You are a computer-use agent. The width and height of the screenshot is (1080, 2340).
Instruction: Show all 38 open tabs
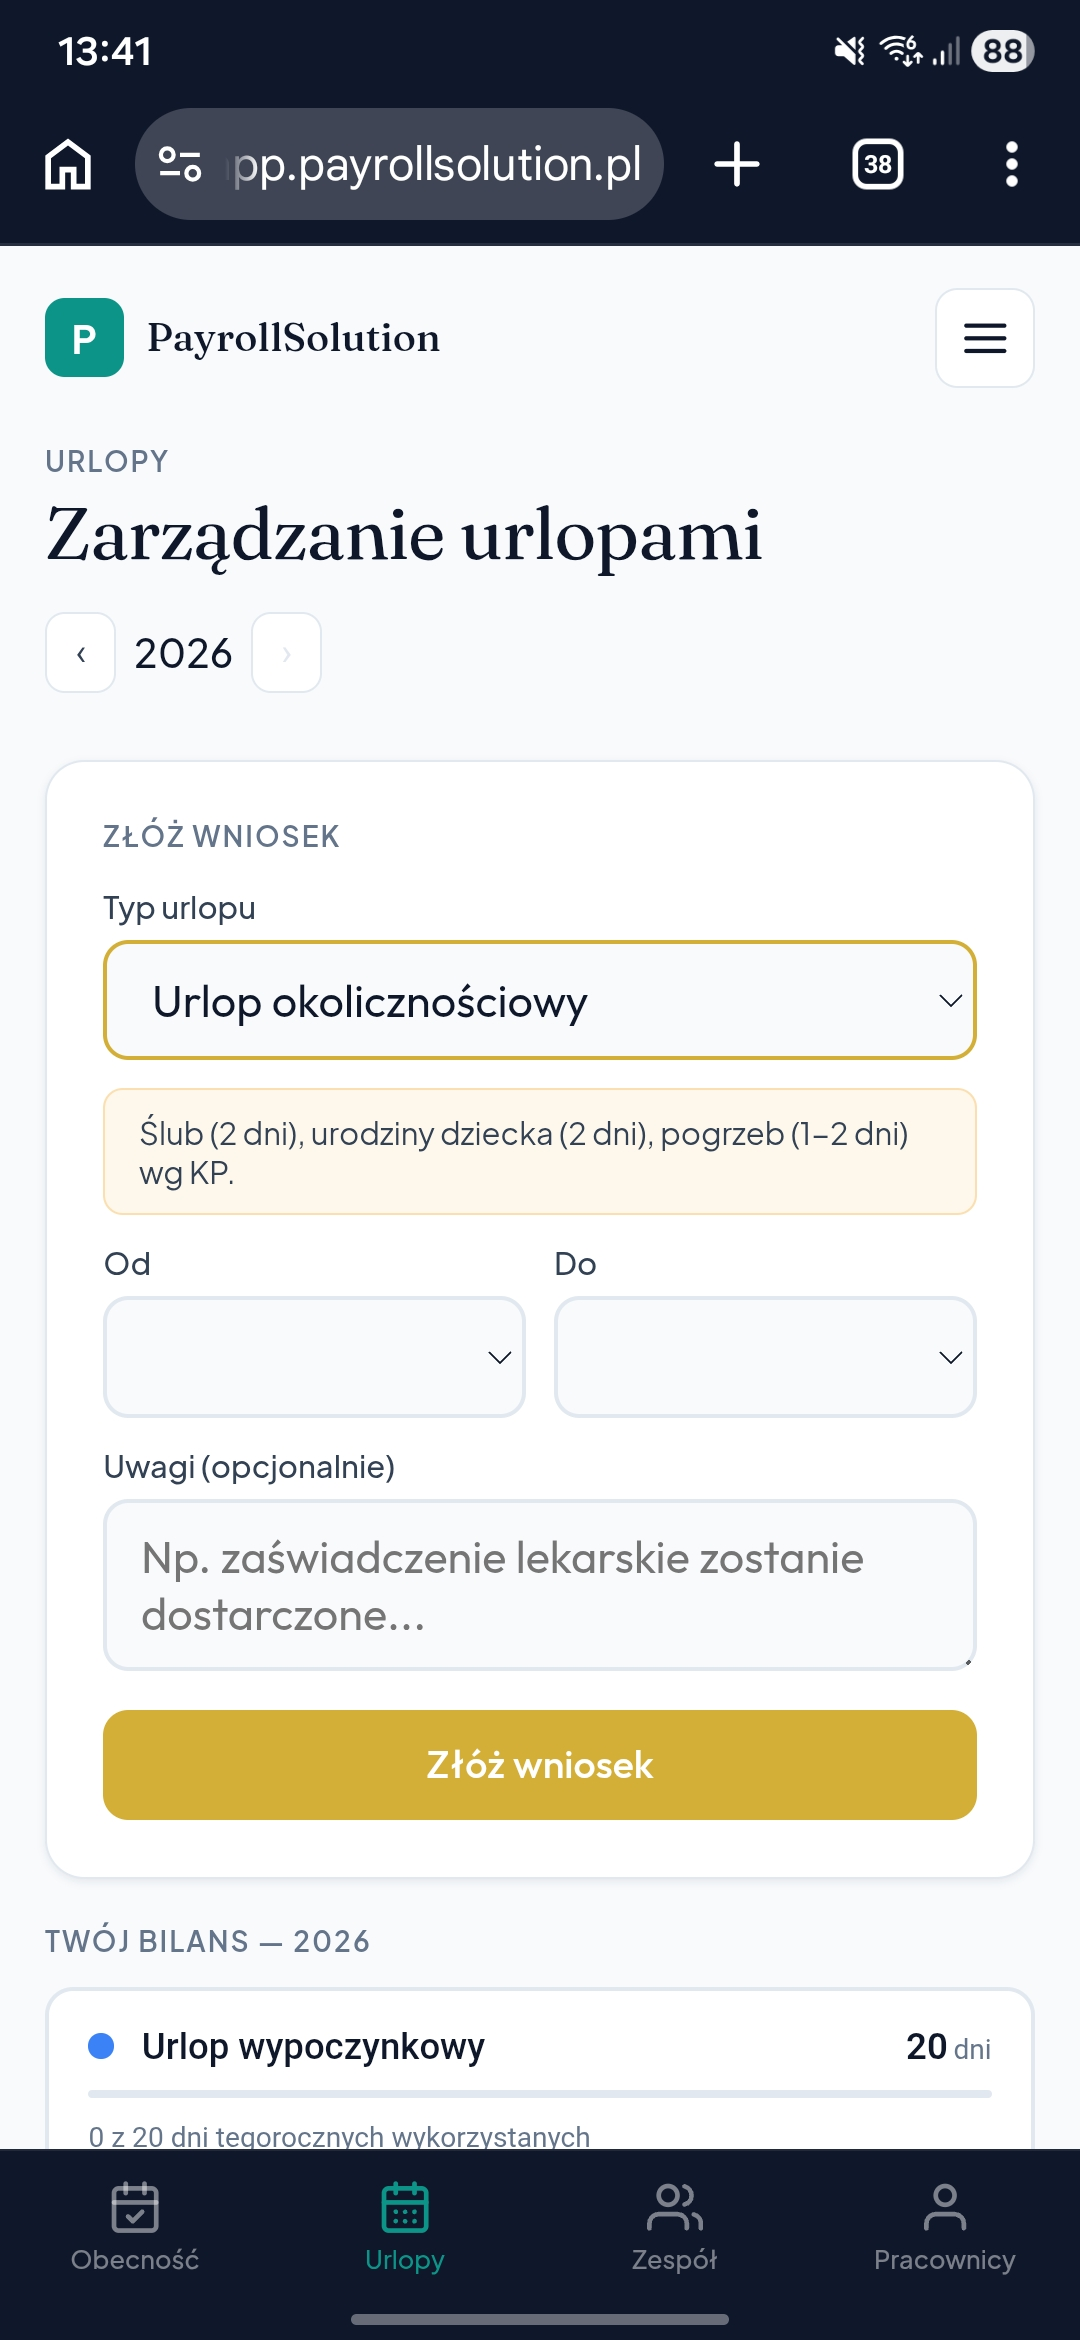click(x=876, y=164)
